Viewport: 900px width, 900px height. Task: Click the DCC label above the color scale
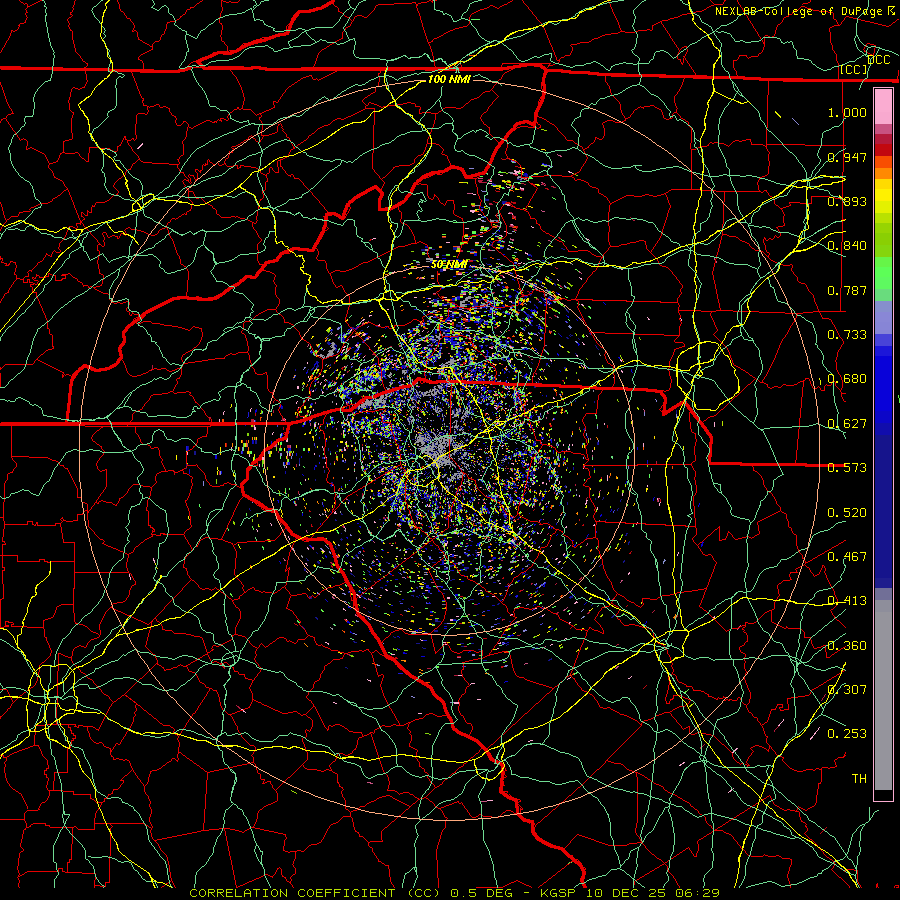(x=878, y=60)
